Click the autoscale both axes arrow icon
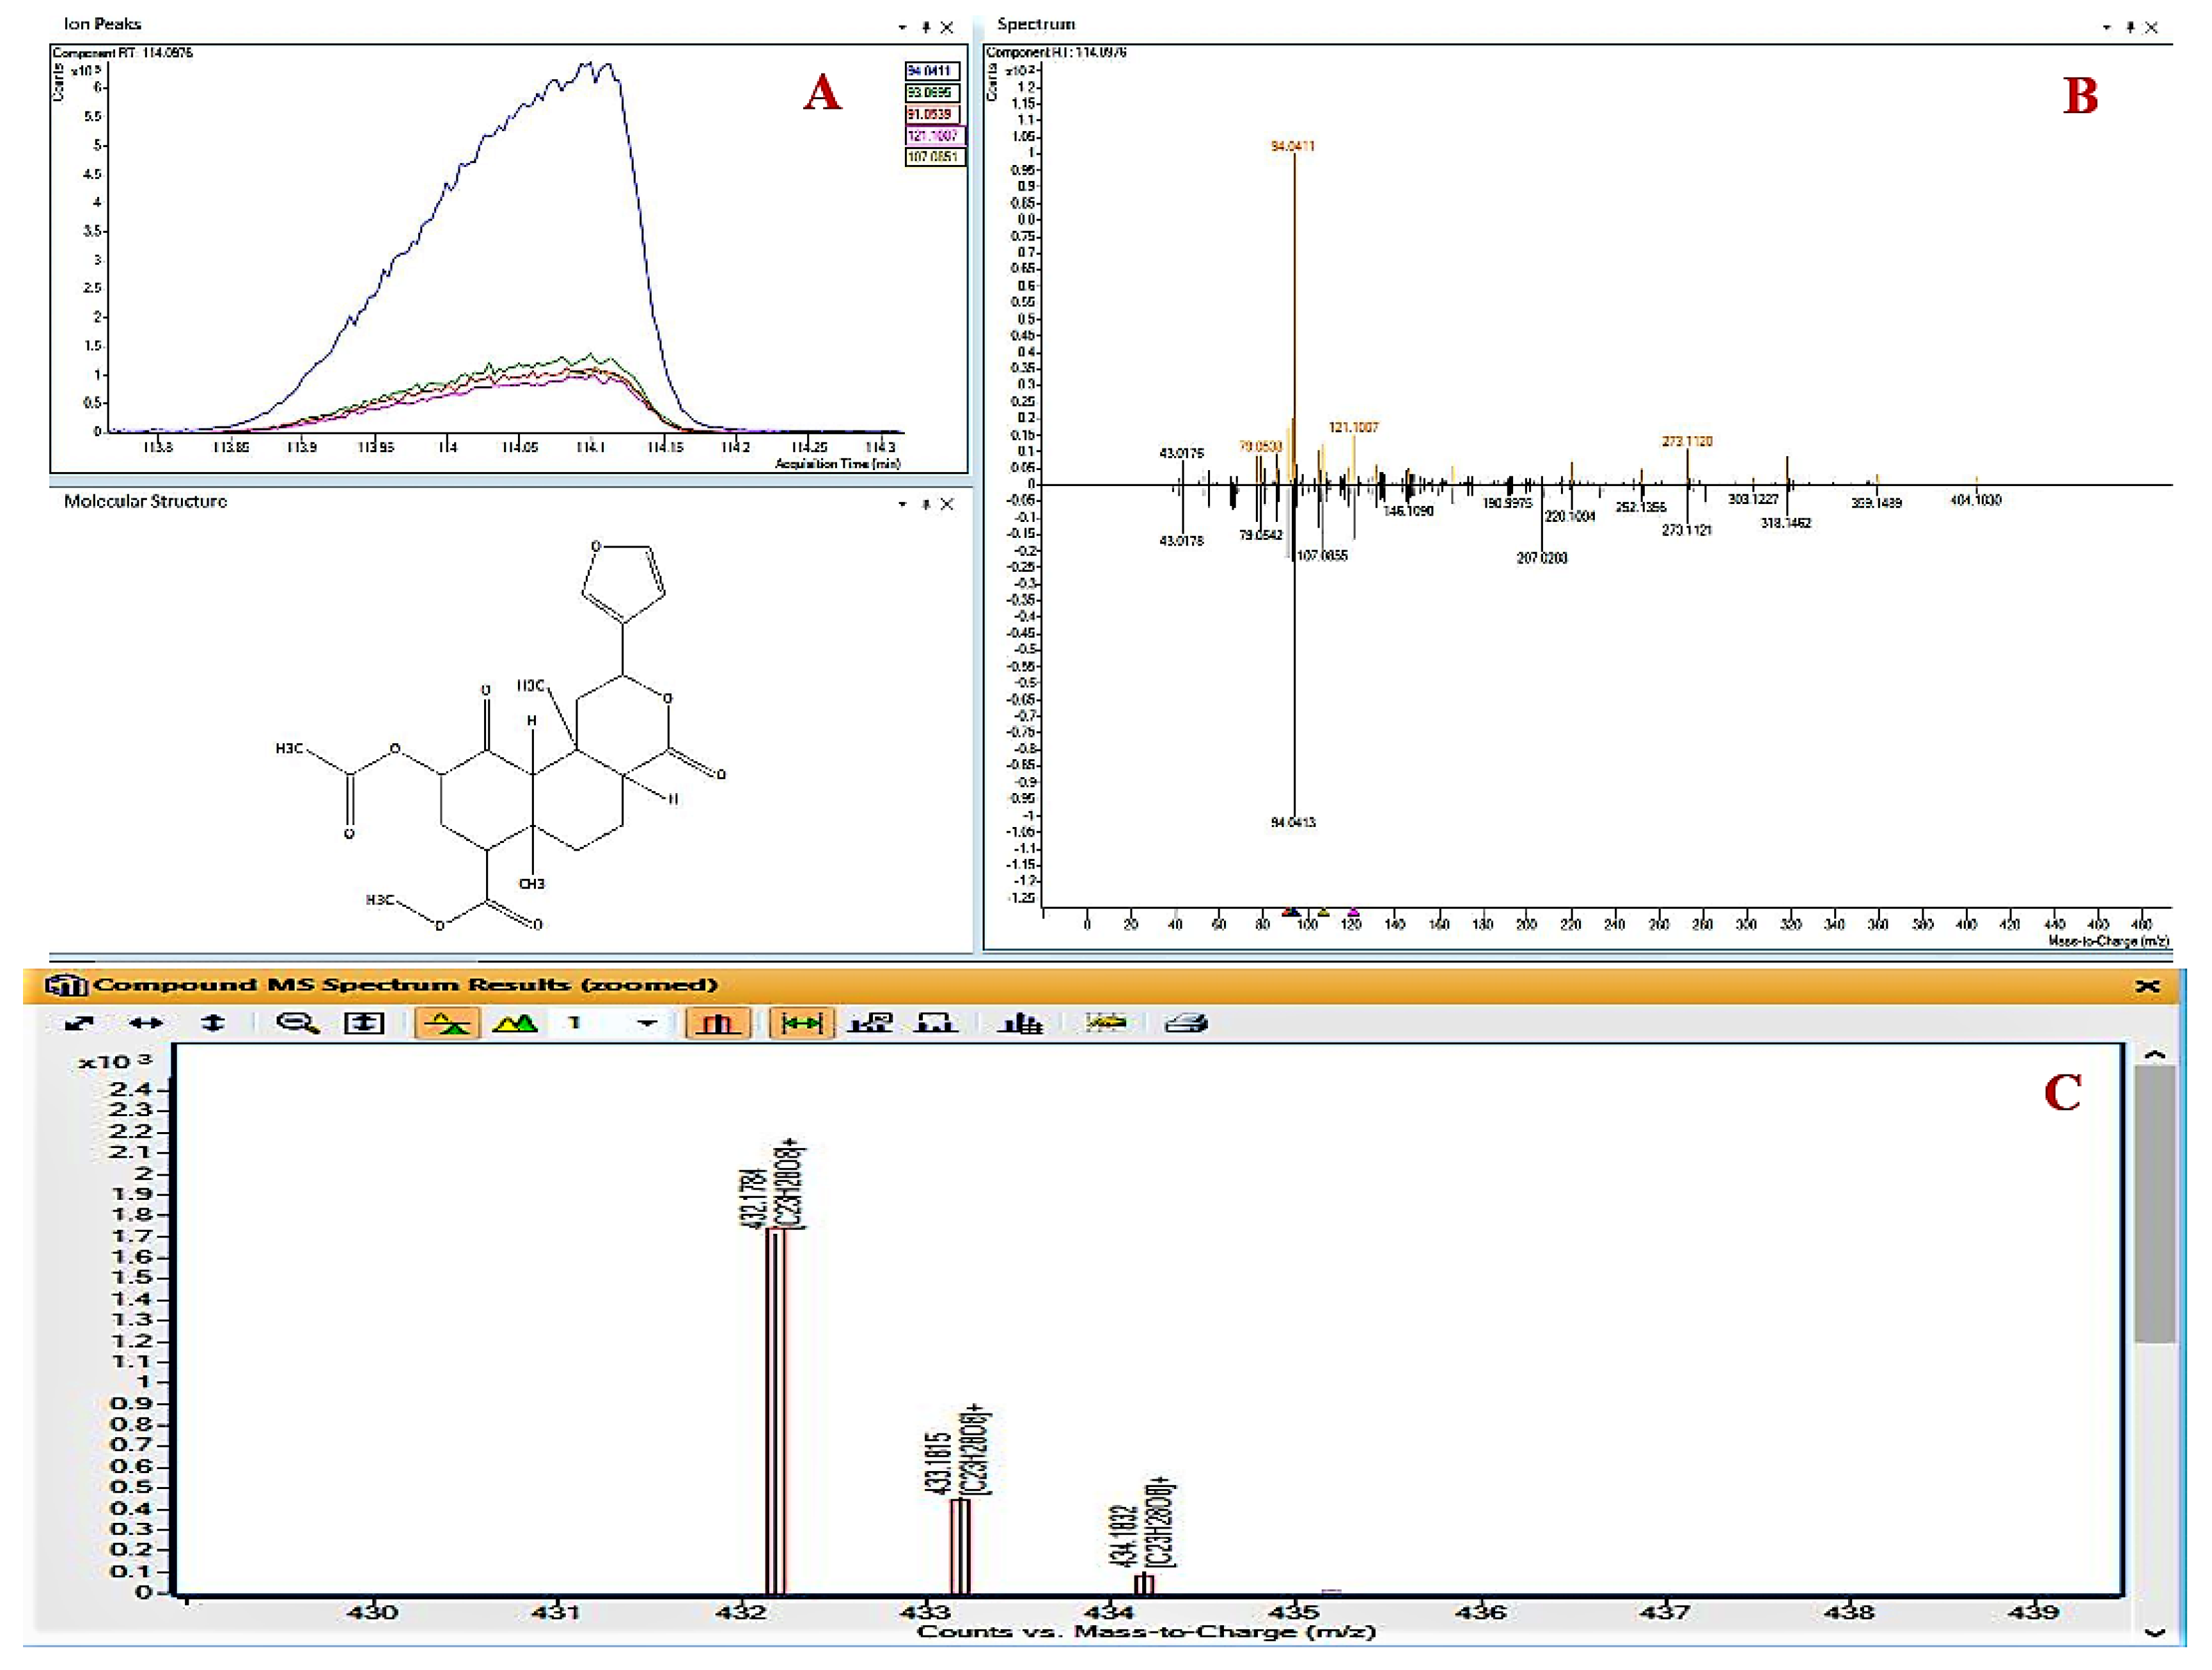Image resolution: width=2212 pixels, height=1670 pixels. pyautogui.click(x=79, y=1023)
